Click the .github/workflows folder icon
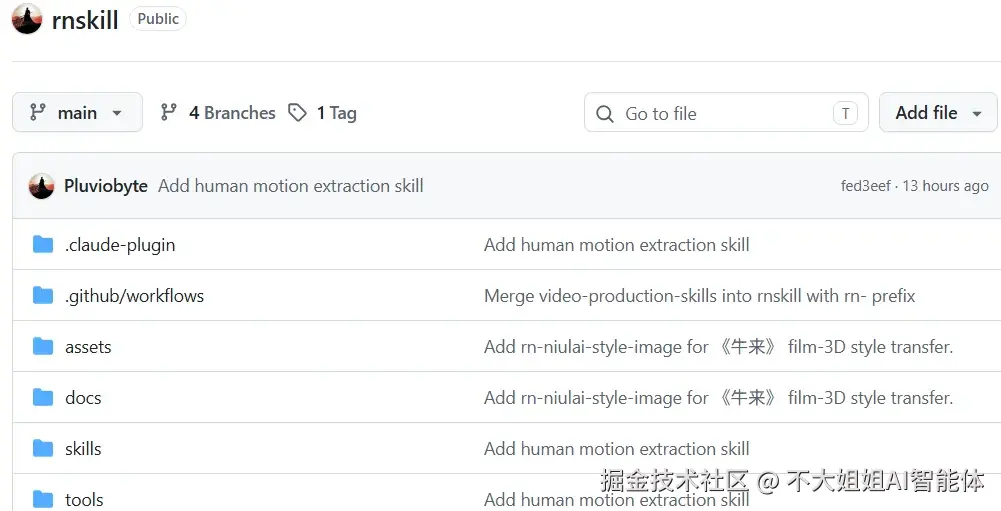This screenshot has width=1001, height=511. coord(43,295)
